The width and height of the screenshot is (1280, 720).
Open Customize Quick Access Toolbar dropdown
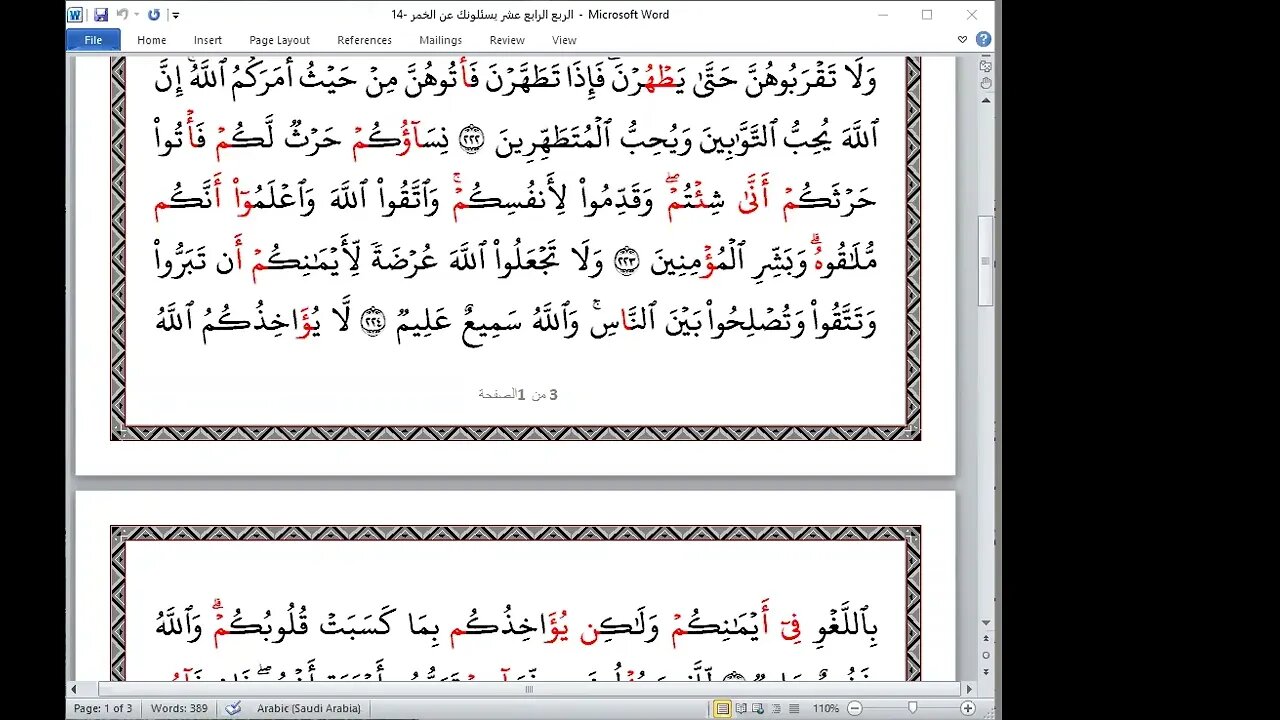coord(175,15)
